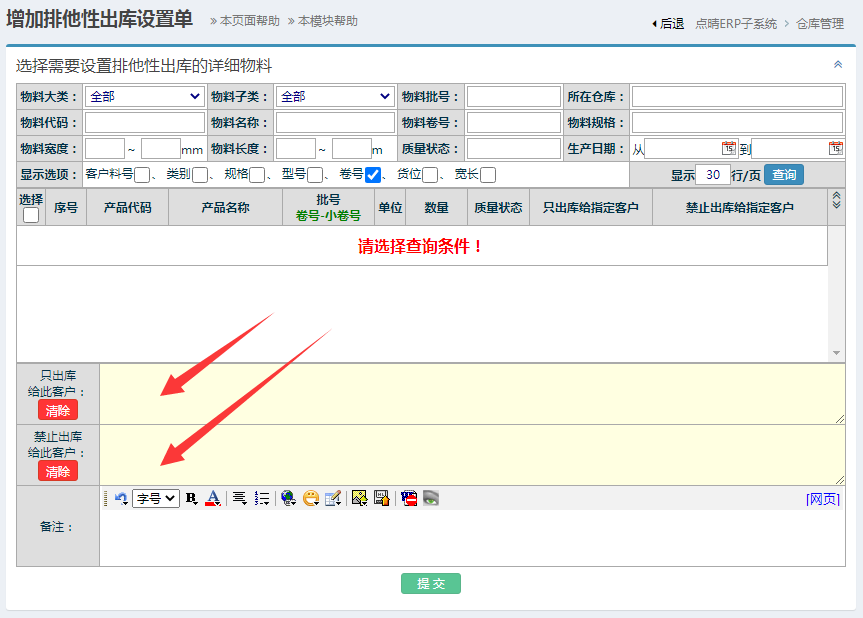Screen dimensions: 863x618
Task: Click the blue 查询 button
Action: click(x=784, y=175)
